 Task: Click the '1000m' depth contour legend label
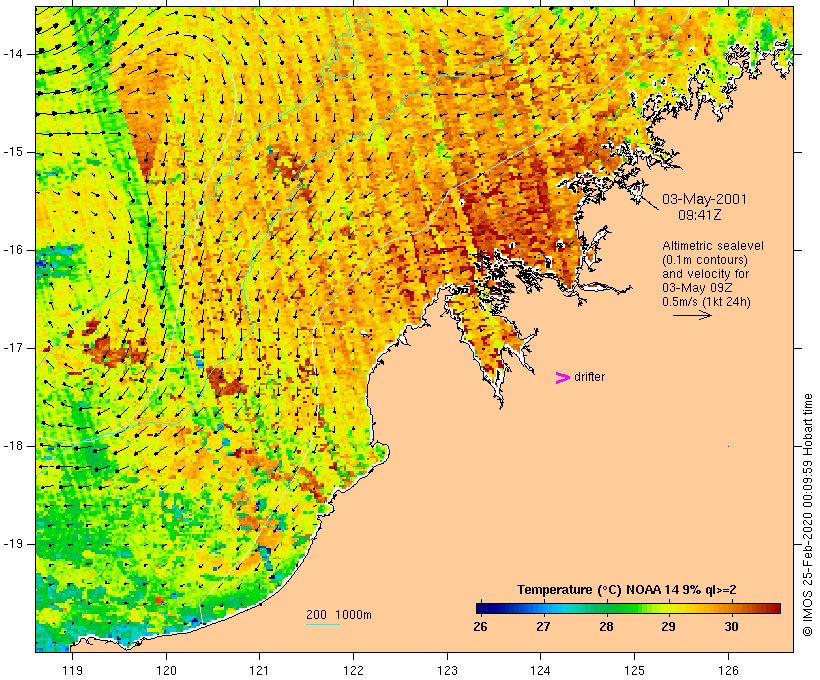click(x=353, y=615)
